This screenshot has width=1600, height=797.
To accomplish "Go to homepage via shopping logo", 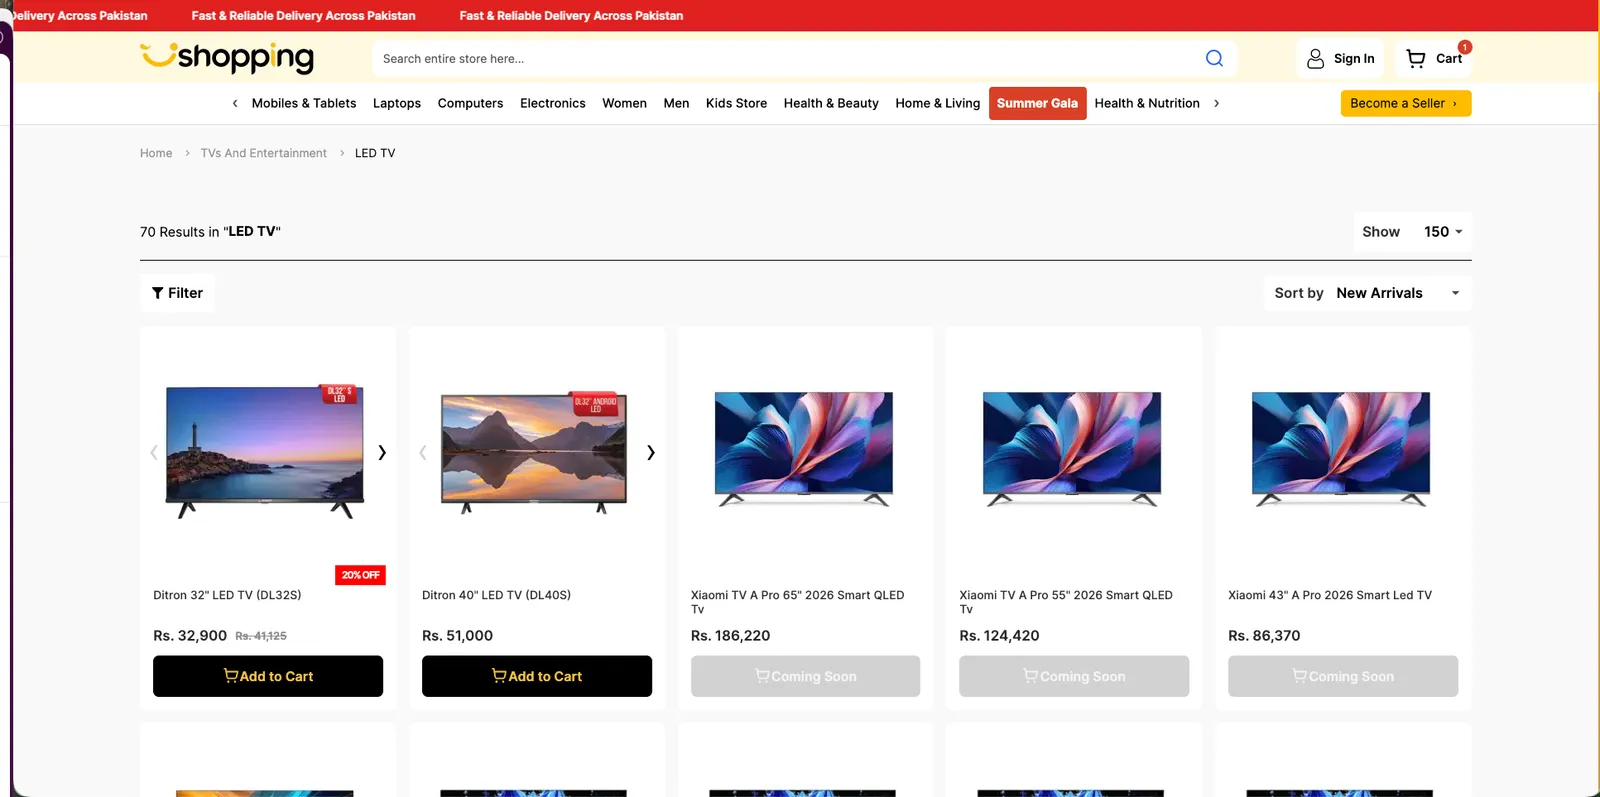I will pos(227,58).
